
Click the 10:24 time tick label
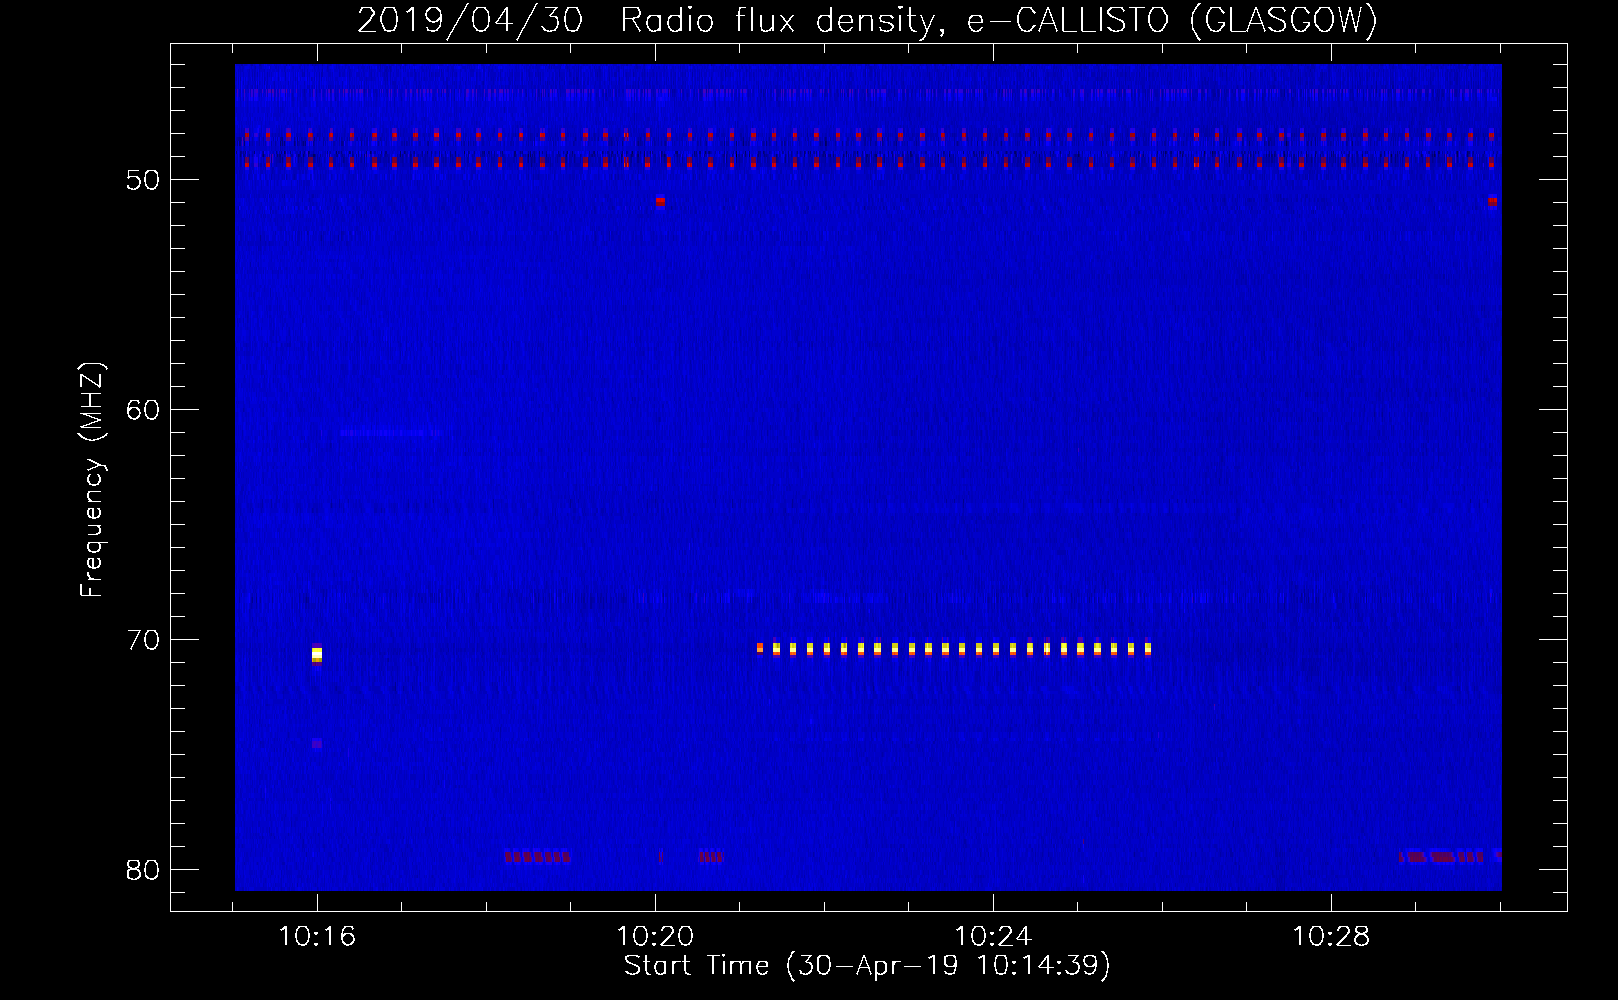pyautogui.click(x=993, y=937)
